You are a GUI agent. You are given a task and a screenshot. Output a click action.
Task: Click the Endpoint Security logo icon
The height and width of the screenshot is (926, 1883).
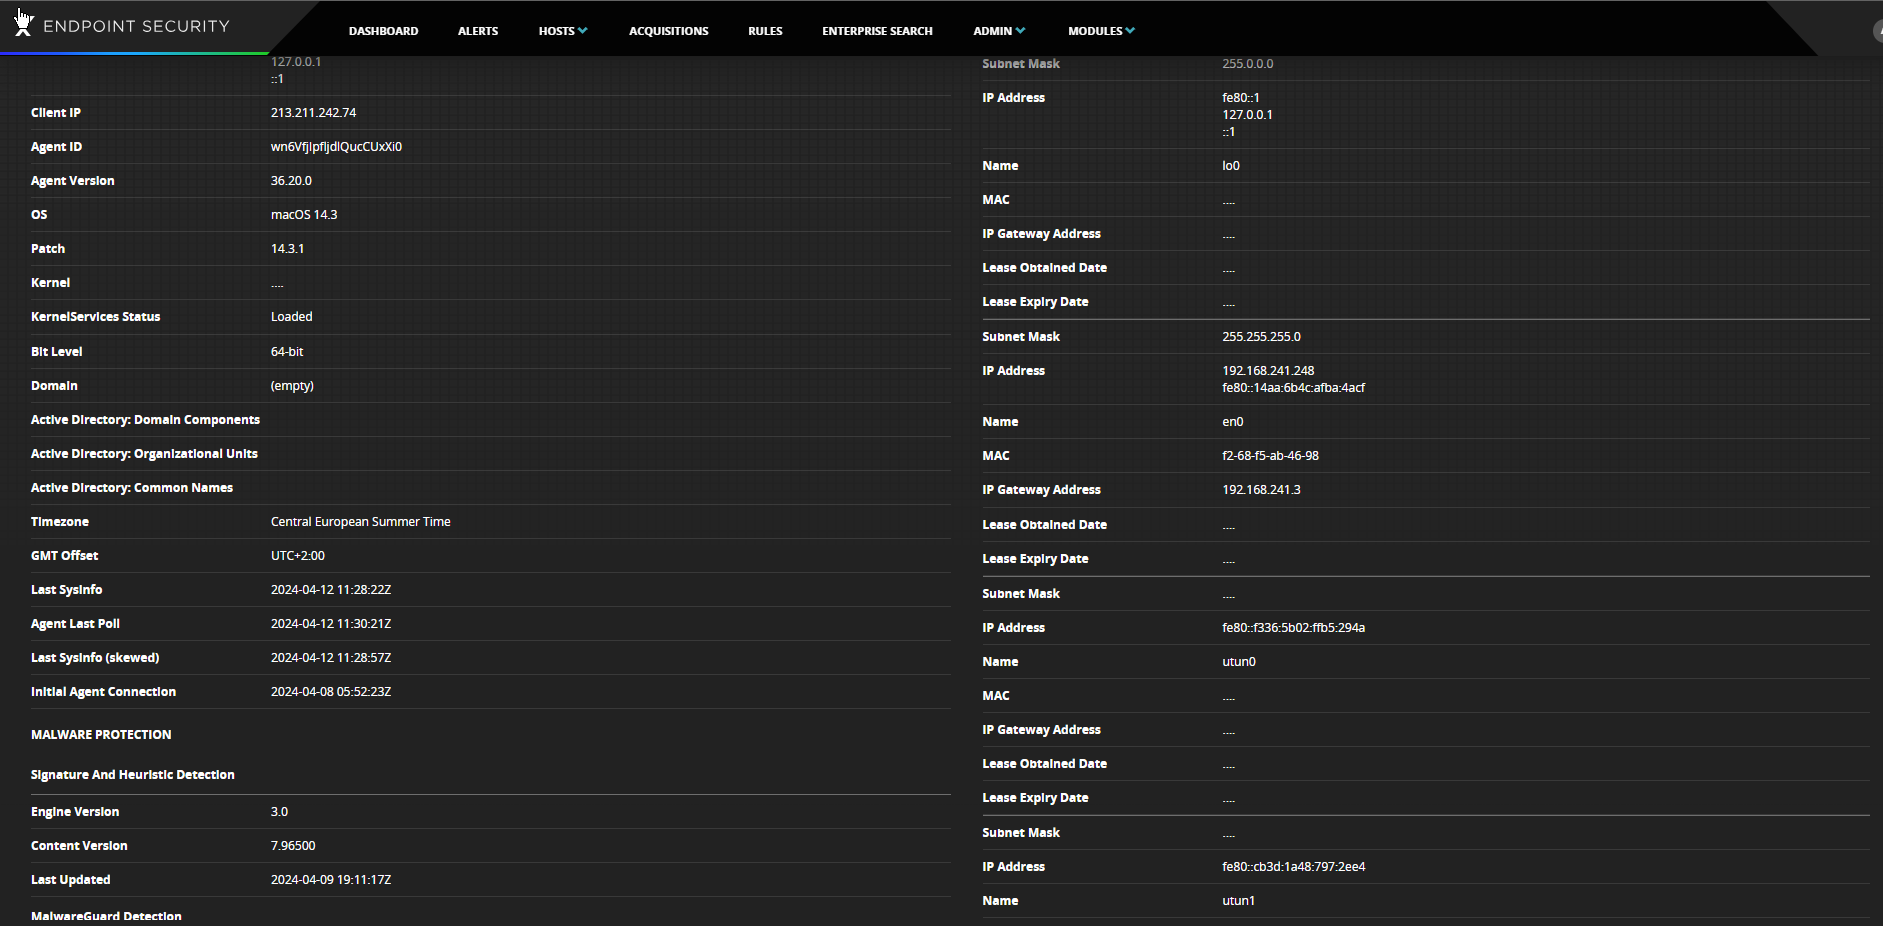(x=23, y=25)
